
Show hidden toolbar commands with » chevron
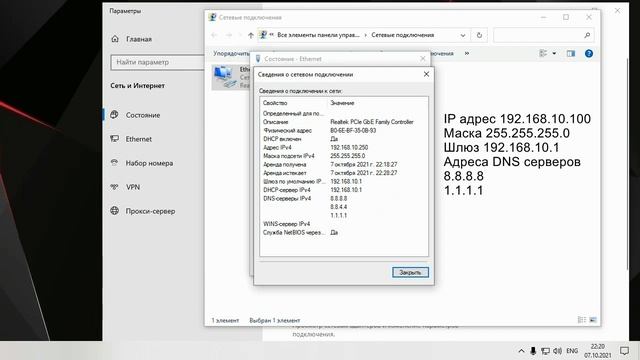[467, 53]
